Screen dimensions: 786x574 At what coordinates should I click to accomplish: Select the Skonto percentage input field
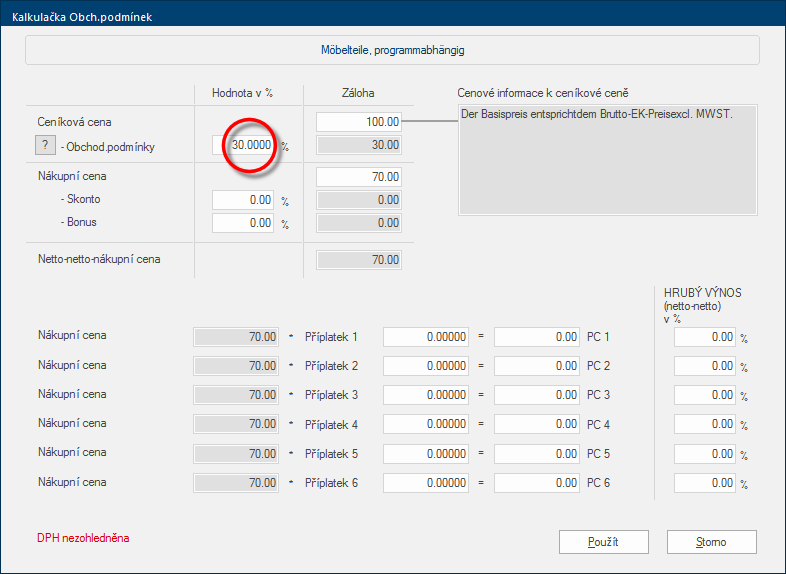point(243,200)
